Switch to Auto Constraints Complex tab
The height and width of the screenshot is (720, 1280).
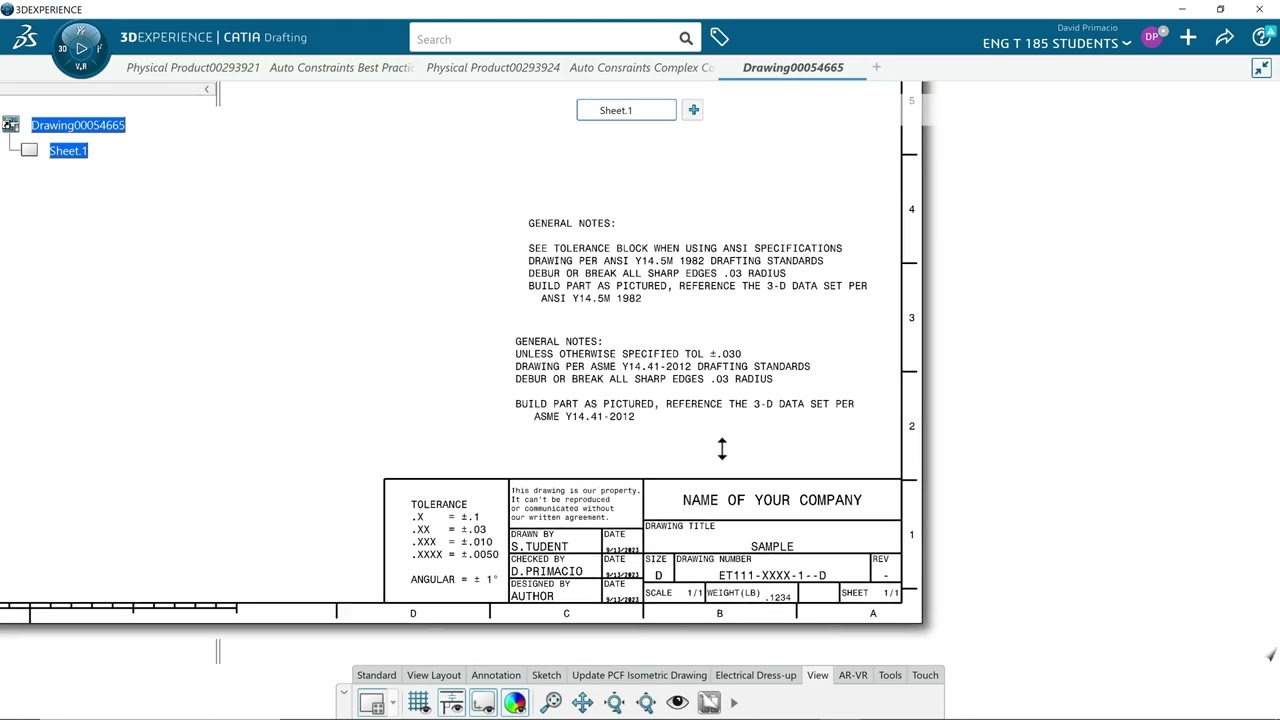tap(642, 67)
